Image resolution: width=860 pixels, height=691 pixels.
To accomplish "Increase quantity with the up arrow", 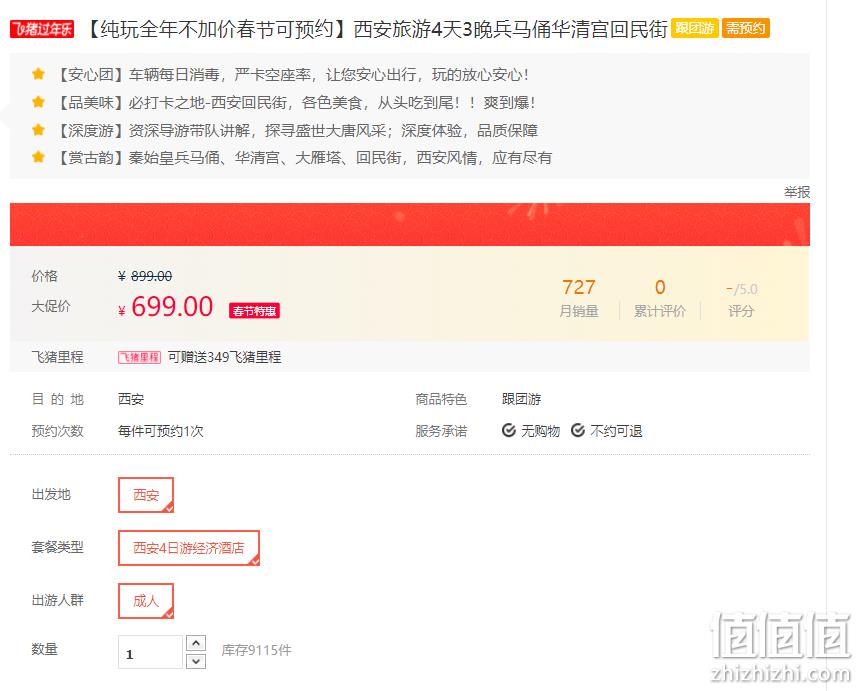I will 196,643.
